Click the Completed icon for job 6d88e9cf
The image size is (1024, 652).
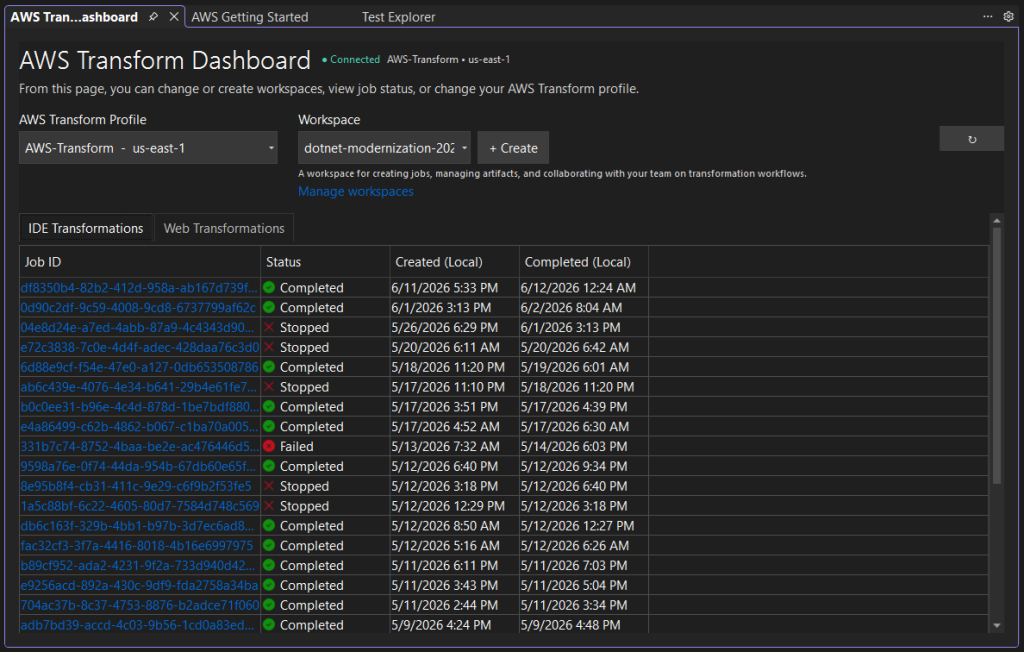point(269,367)
